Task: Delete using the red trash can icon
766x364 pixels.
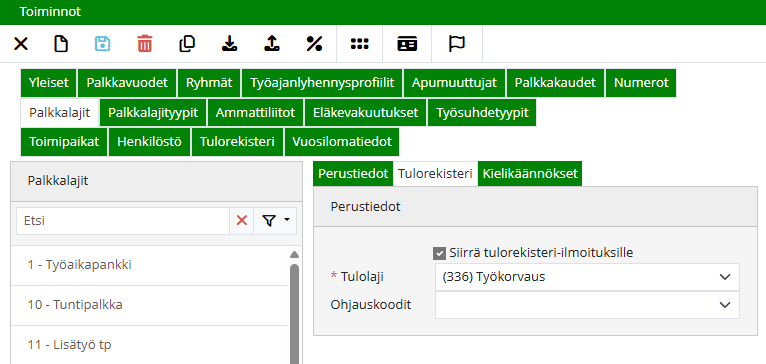Action: (x=145, y=44)
